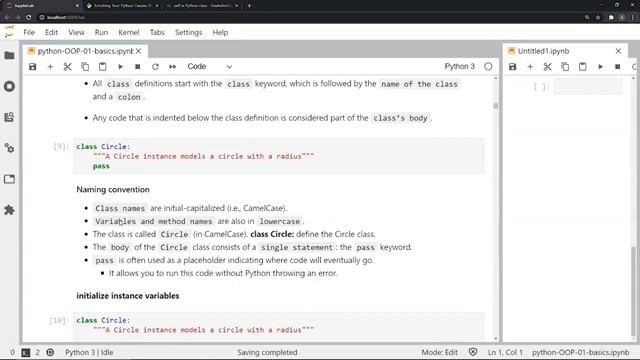Open the Commands palette sidebar icon

coord(9,118)
